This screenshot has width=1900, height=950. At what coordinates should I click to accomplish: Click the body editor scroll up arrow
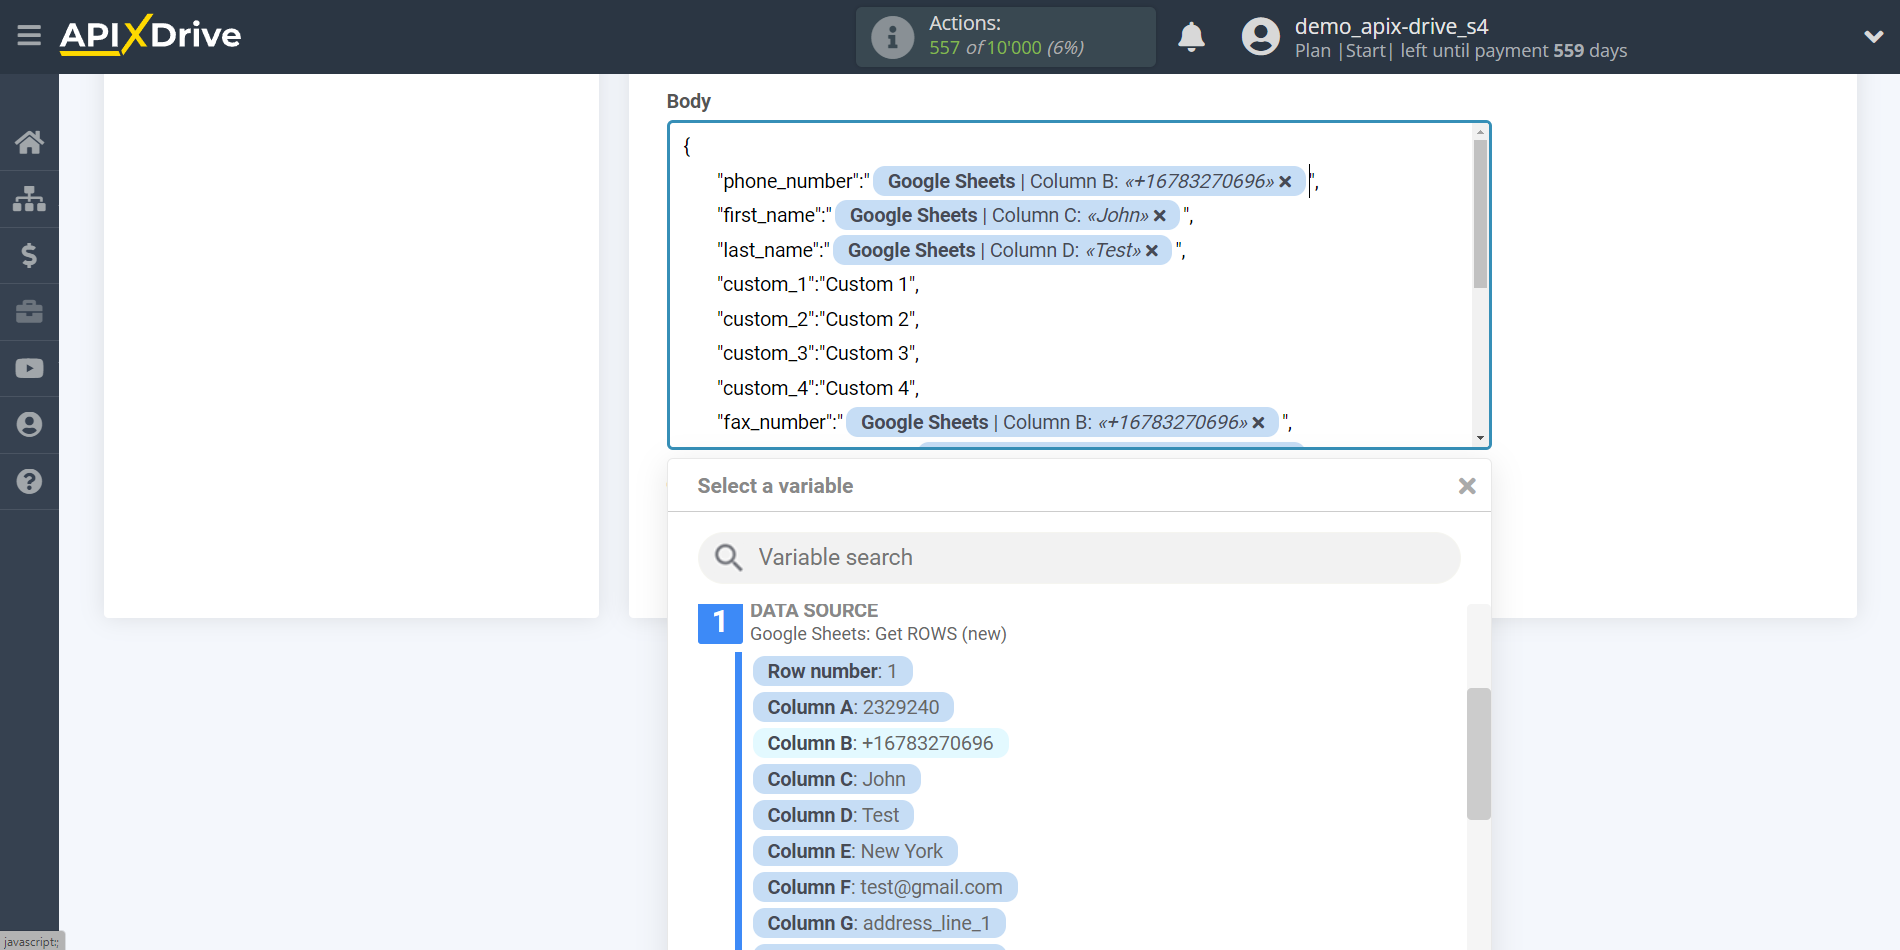coord(1480,132)
